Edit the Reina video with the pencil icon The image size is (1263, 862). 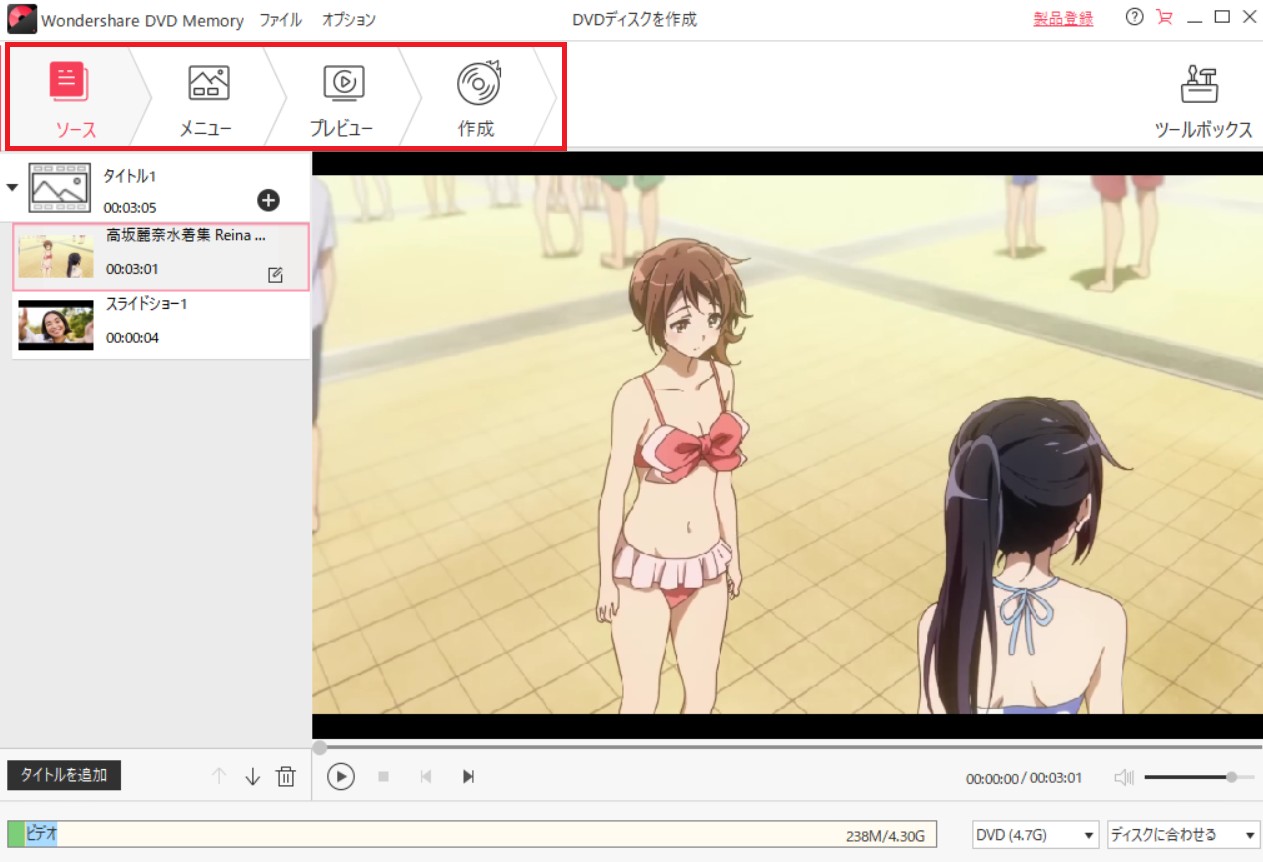[x=276, y=275]
